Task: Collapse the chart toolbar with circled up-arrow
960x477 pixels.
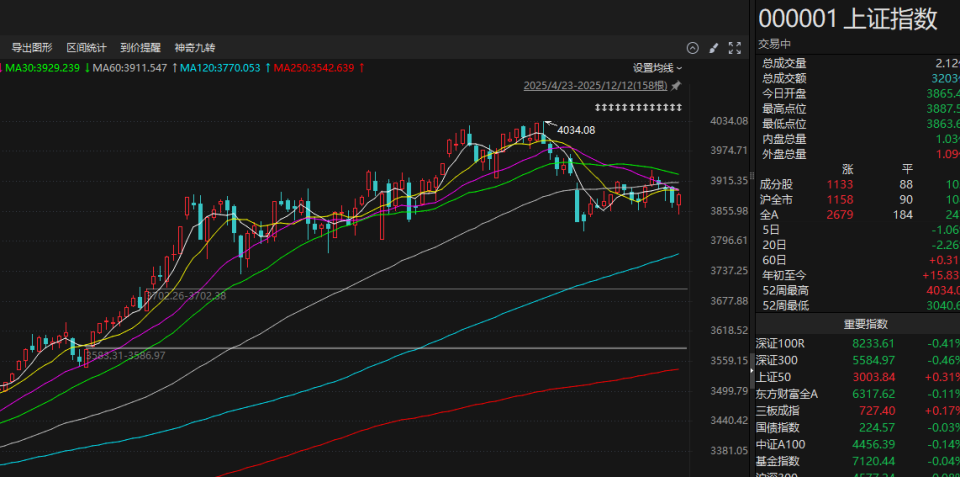Action: [692, 48]
